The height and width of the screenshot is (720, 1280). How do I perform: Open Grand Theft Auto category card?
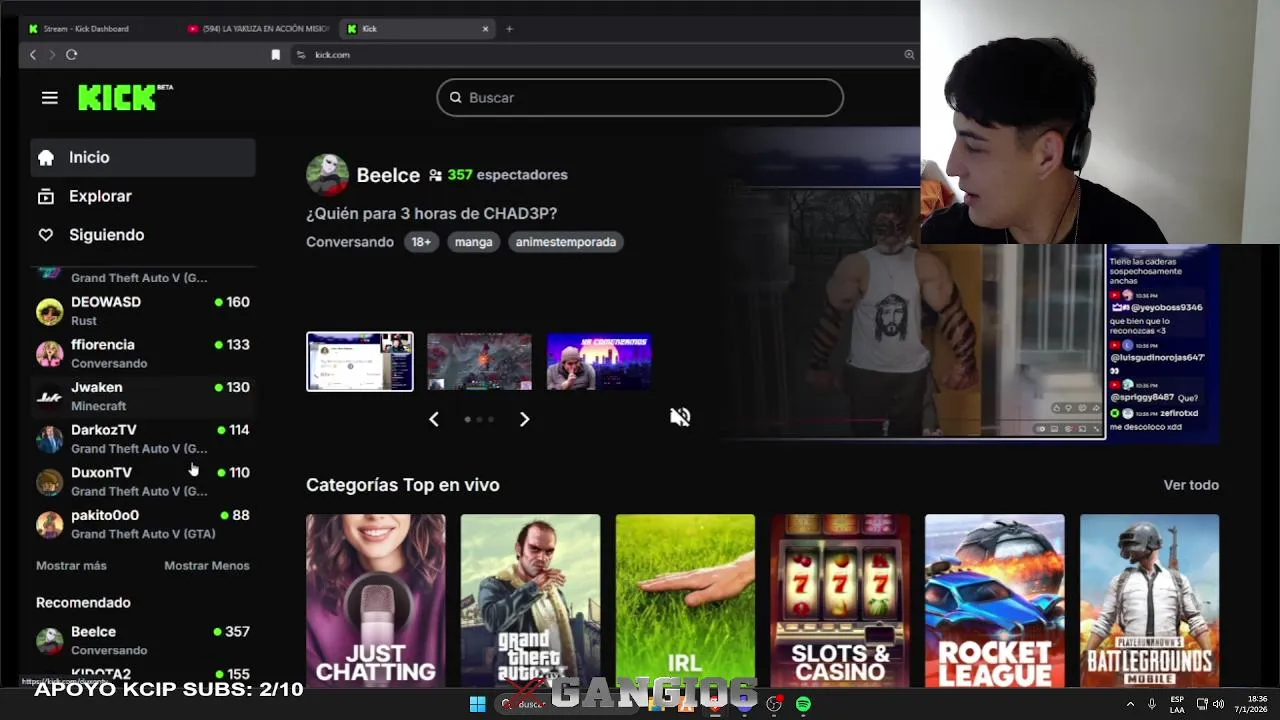tap(530, 601)
